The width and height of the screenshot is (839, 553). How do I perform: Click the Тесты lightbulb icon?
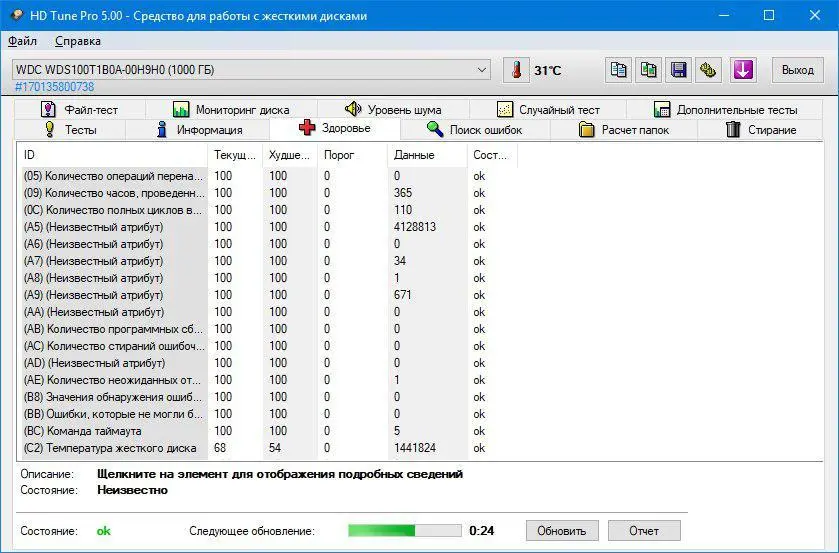[50, 130]
